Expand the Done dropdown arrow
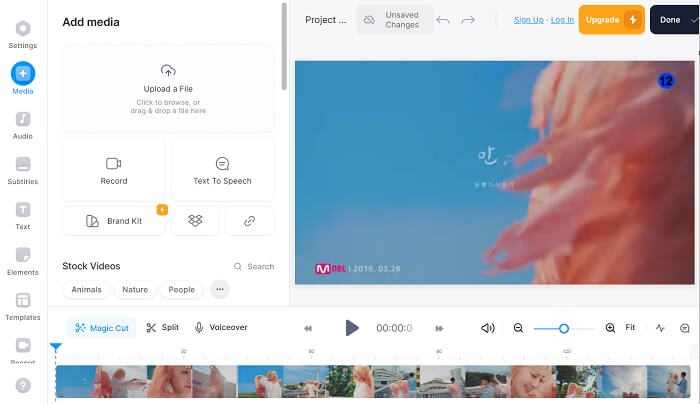 click(x=694, y=20)
